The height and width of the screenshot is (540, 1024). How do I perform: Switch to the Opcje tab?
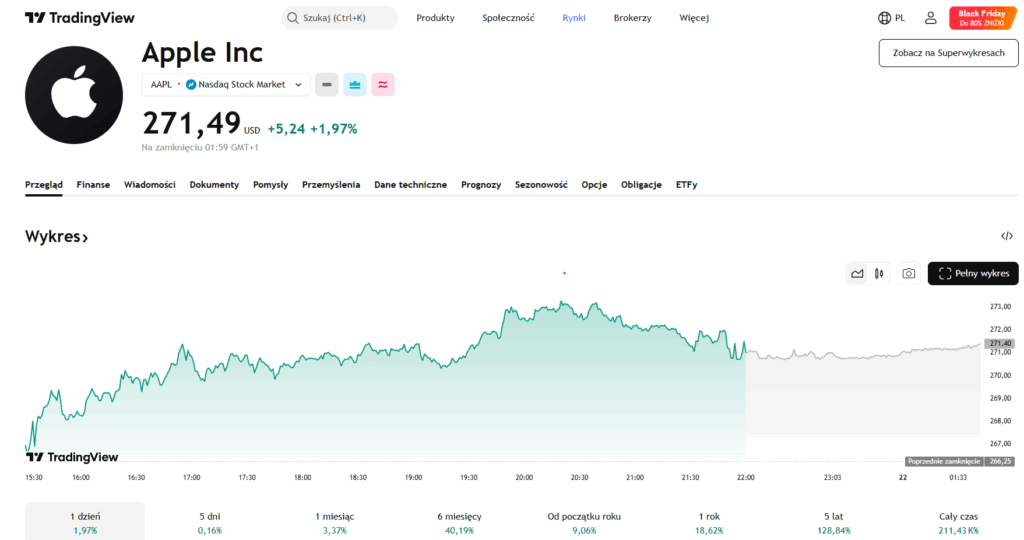pyautogui.click(x=594, y=185)
